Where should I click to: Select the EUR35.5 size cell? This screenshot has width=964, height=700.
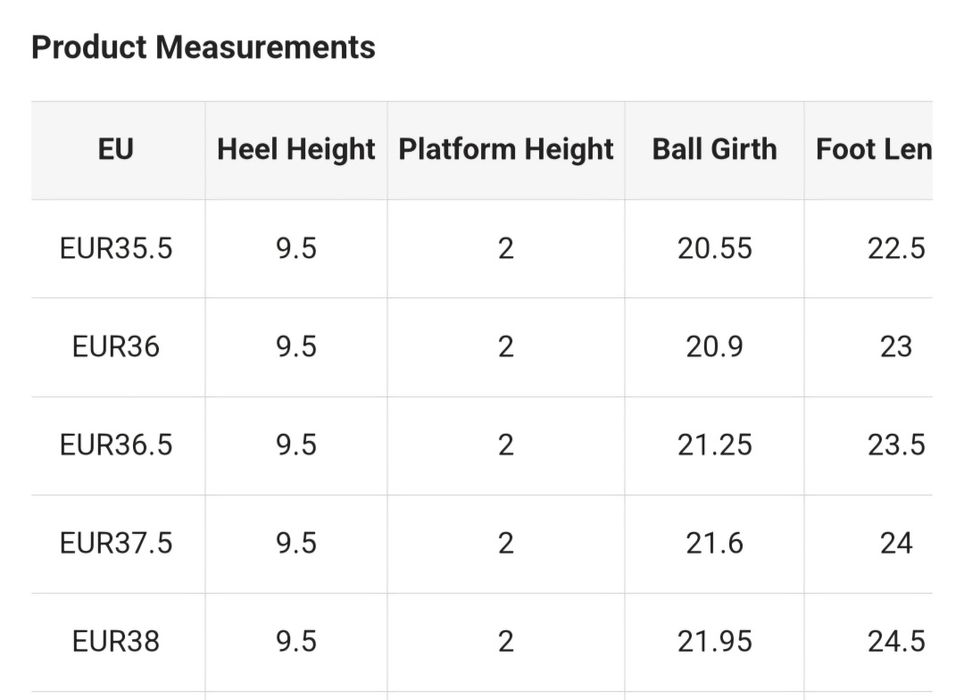coord(116,248)
